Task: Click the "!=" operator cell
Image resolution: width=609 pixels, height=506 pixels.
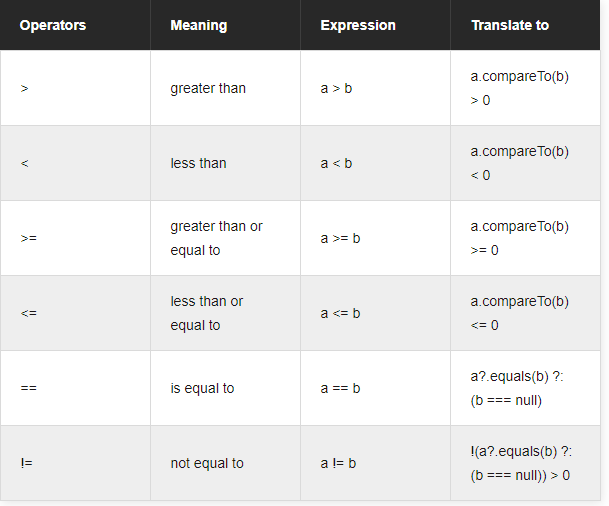Action: pyautogui.click(x=26, y=463)
